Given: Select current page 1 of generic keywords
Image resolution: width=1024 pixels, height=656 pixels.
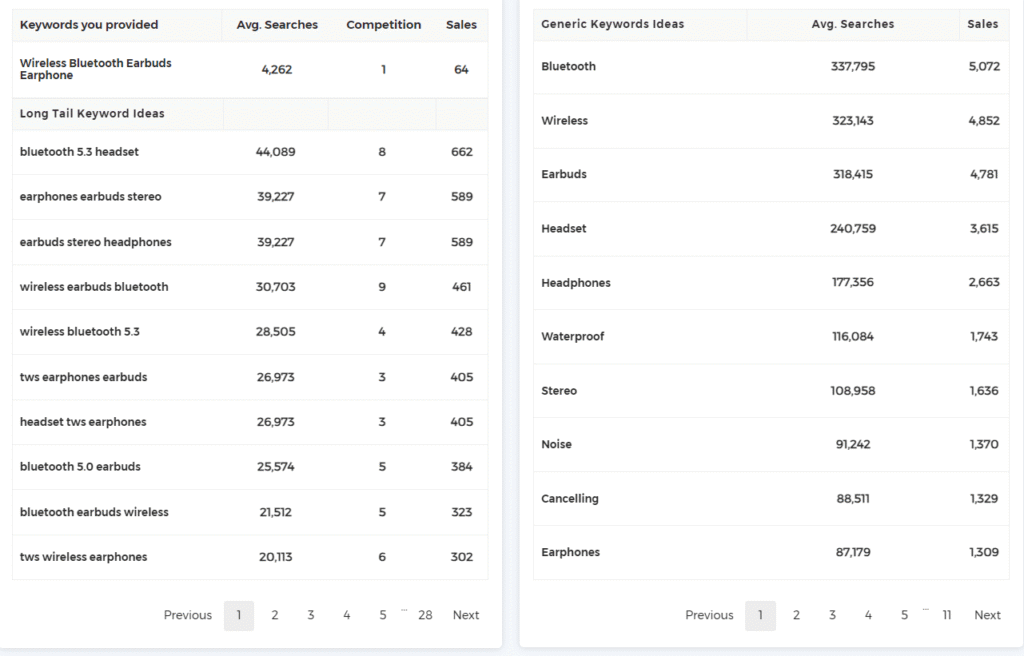Looking at the screenshot, I should click(x=760, y=615).
